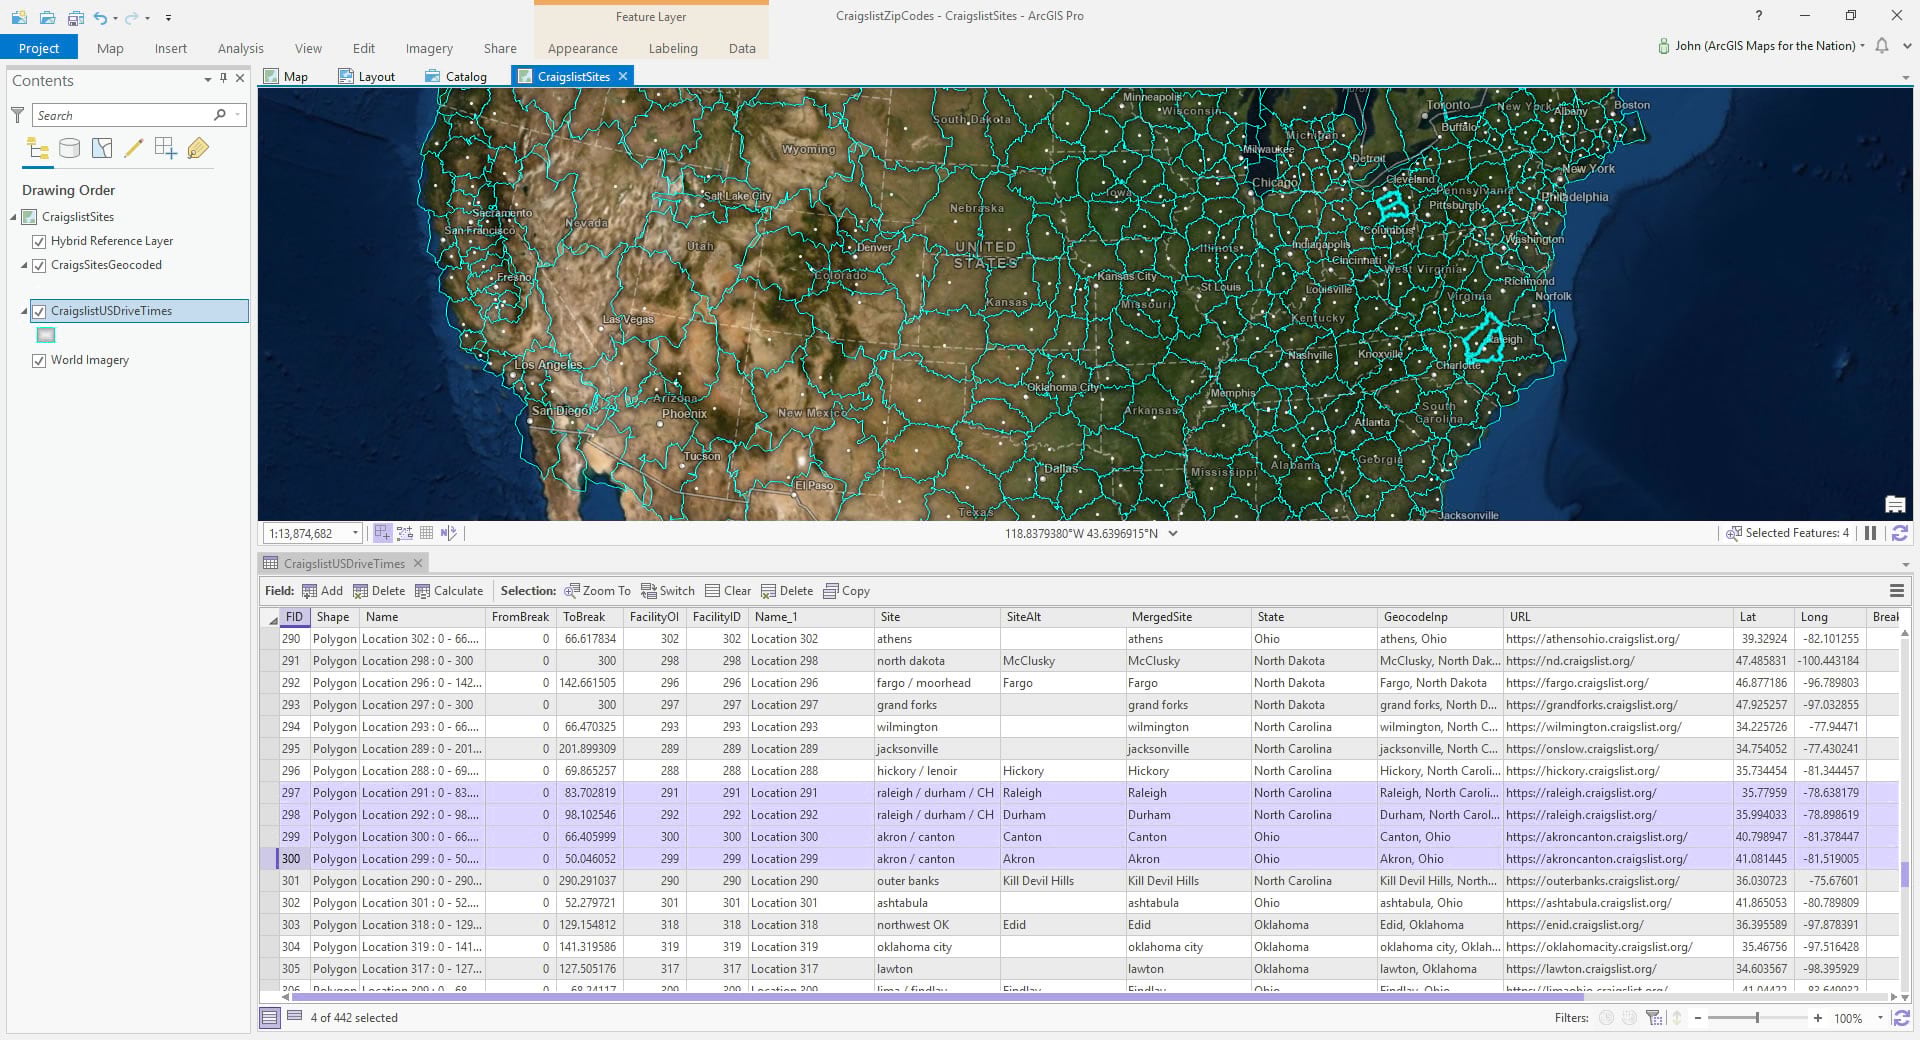
Task: Toggle CraigsSitesGeocoded layer checkbox
Action: [x=39, y=266]
